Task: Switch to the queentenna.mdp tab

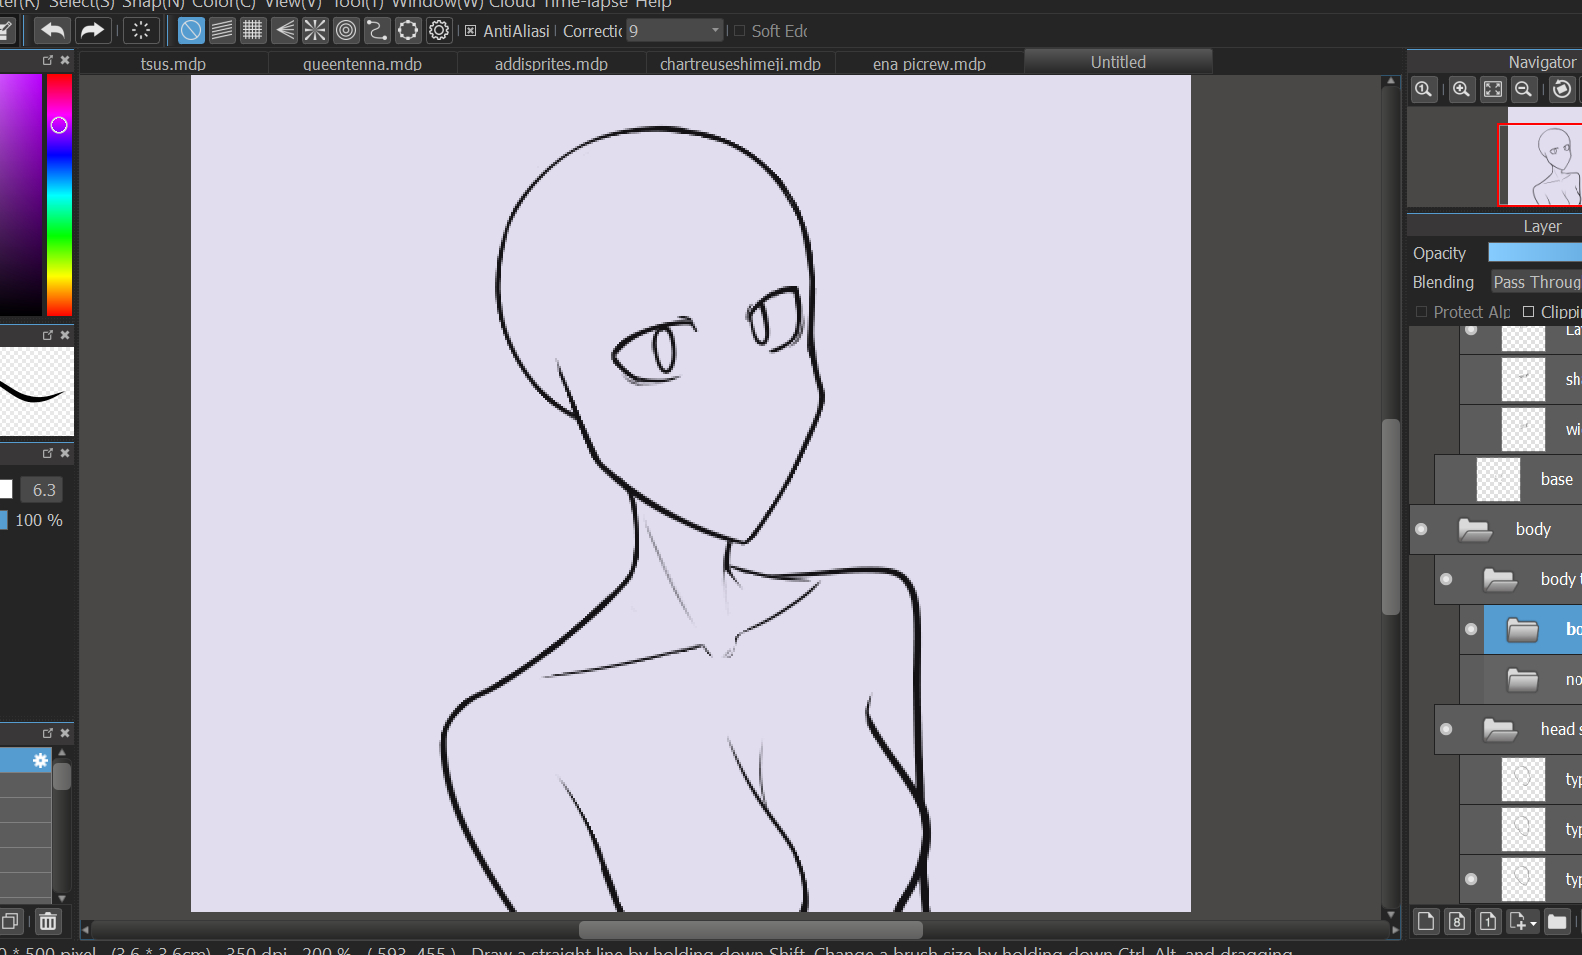Action: 362,64
